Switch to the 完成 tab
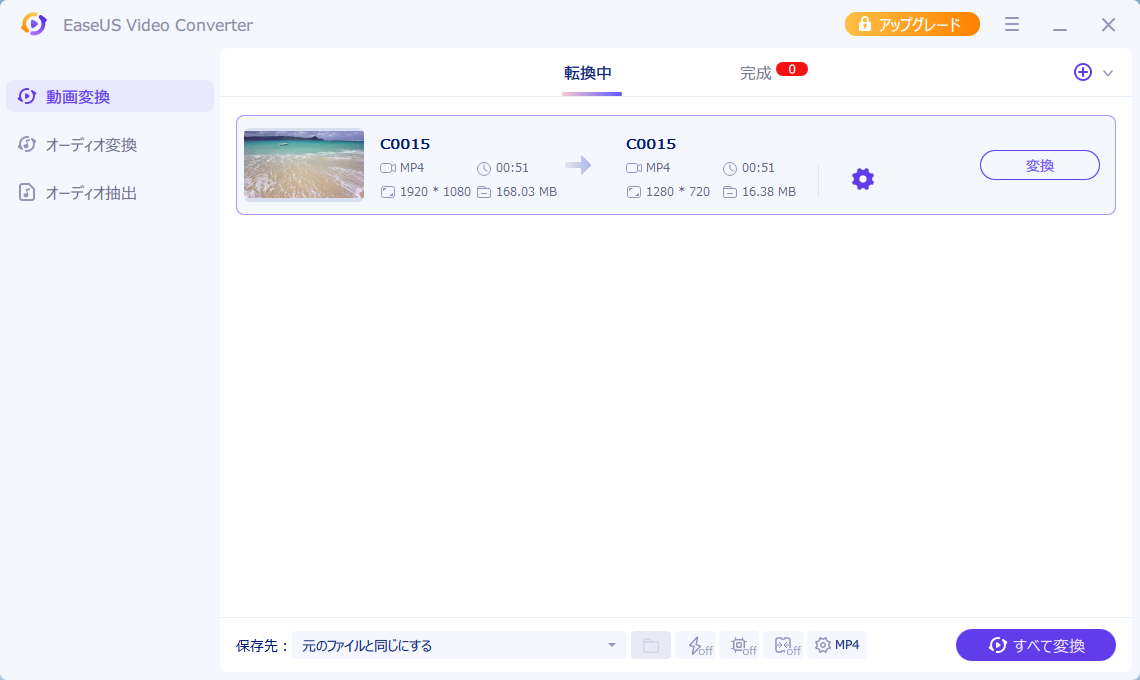This screenshot has height=680, width=1140. (x=756, y=73)
